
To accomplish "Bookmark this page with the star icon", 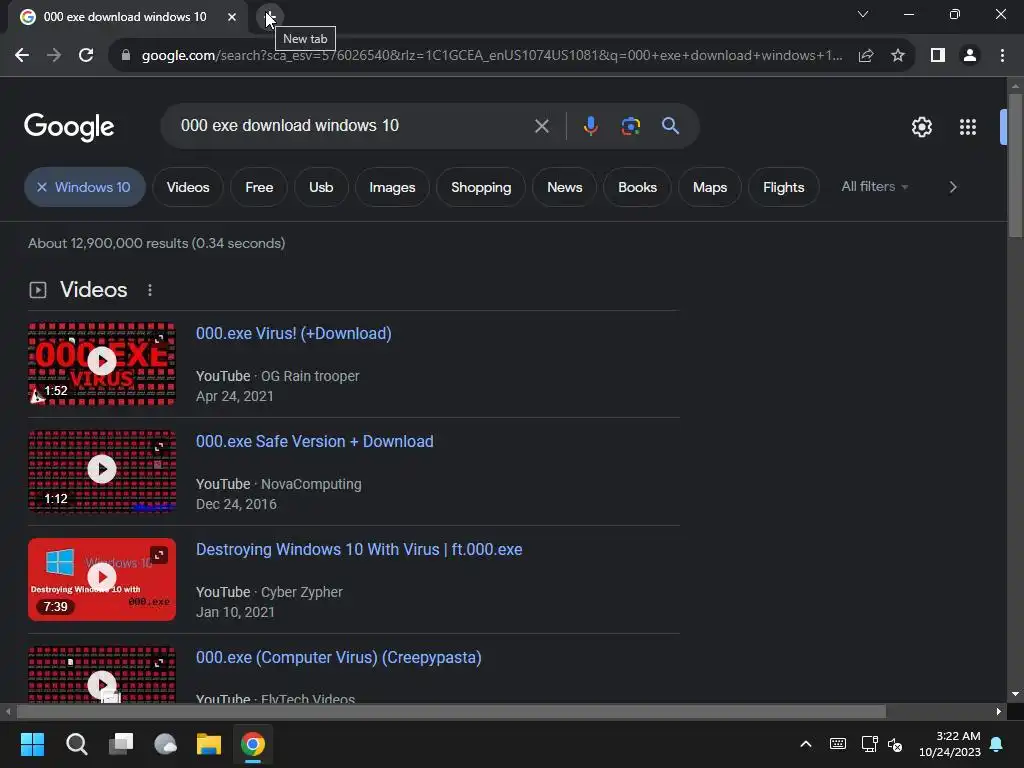I will pos(898,56).
